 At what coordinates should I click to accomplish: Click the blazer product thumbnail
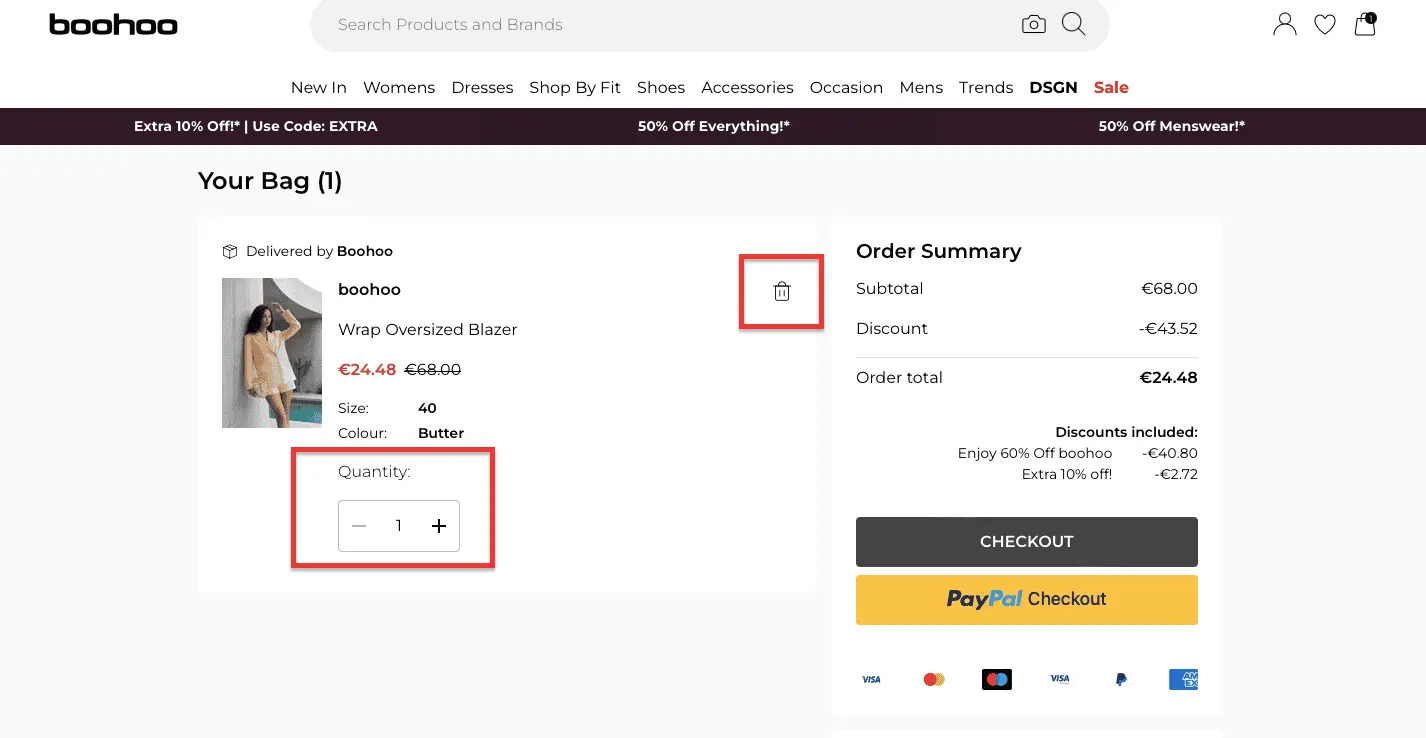click(x=271, y=352)
